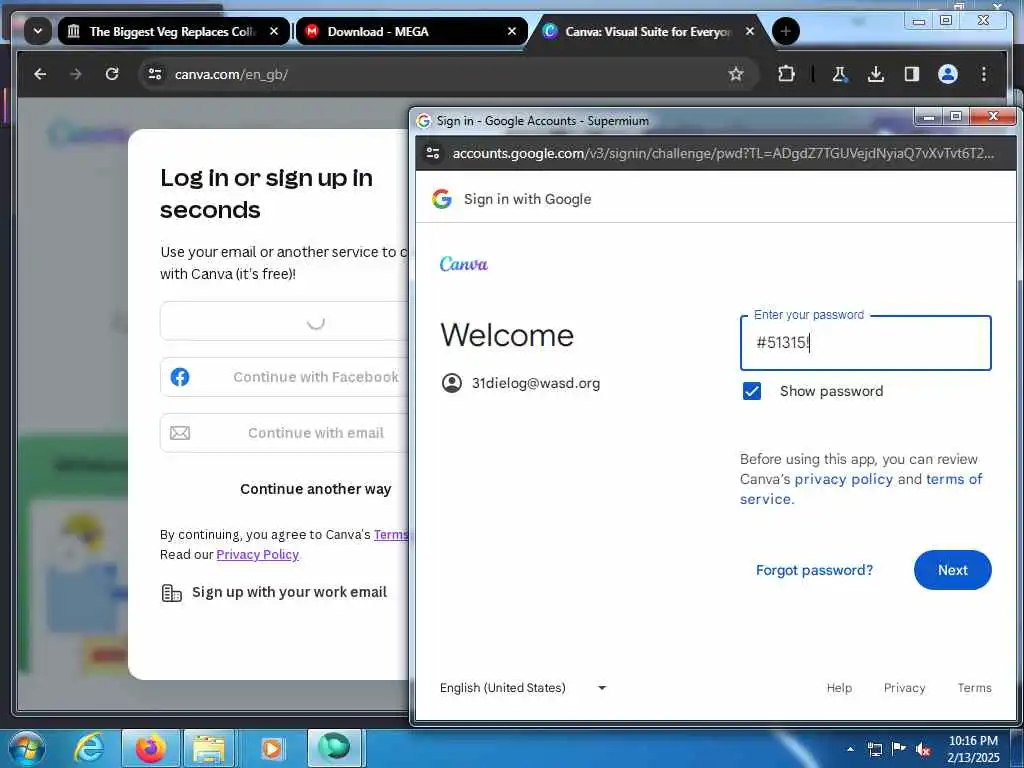Add a new tab with plus button
Viewport: 1024px width, 768px height.
point(786,31)
